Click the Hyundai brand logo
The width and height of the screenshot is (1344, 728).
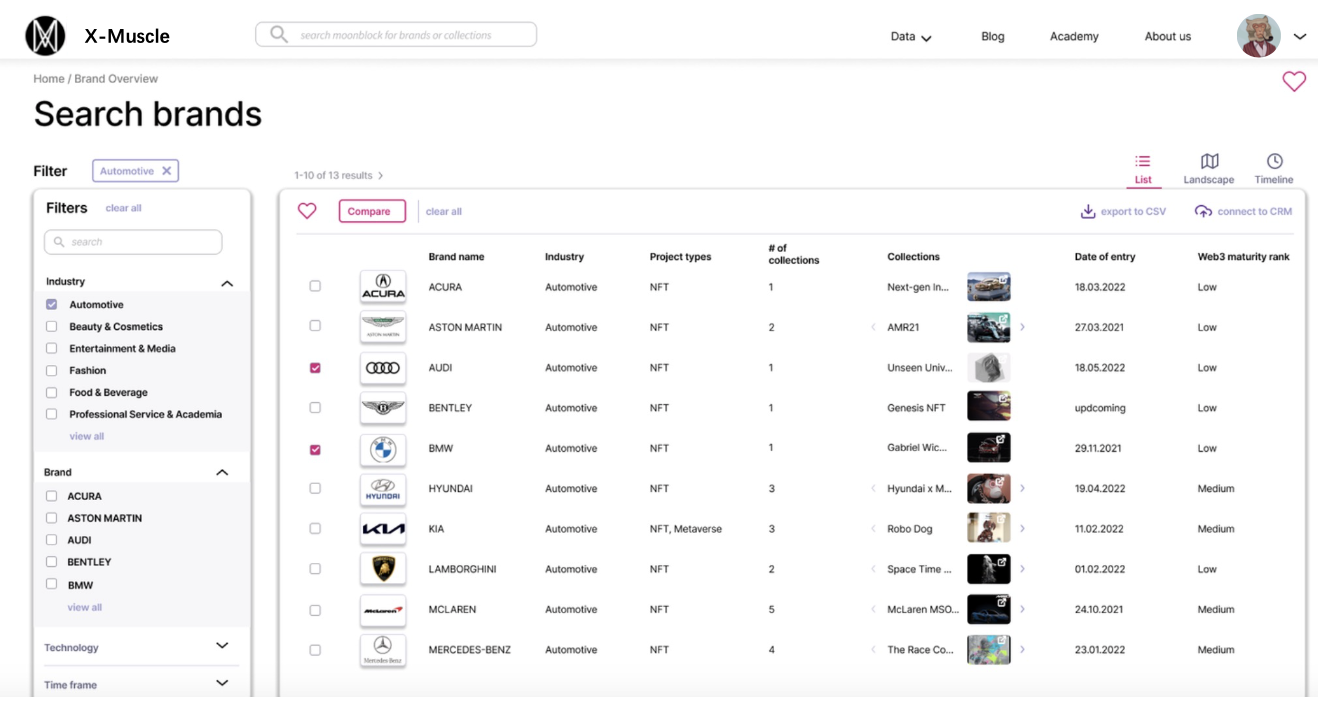pos(383,489)
